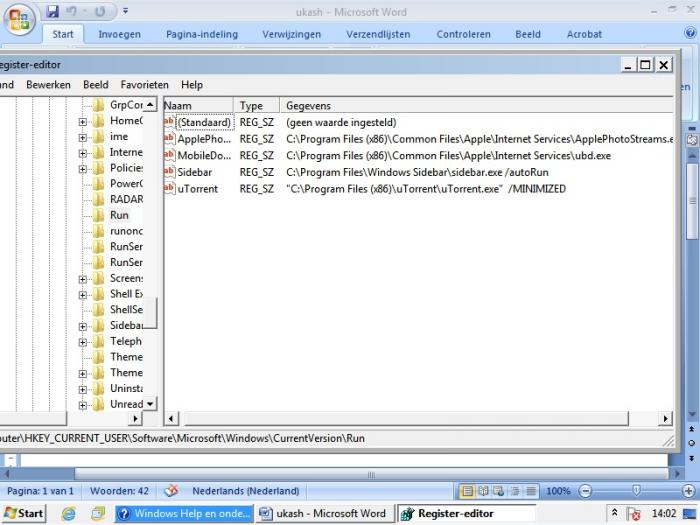Open the Verzendlijsten ribbon tab
The width and height of the screenshot is (700, 525).
coord(378,34)
